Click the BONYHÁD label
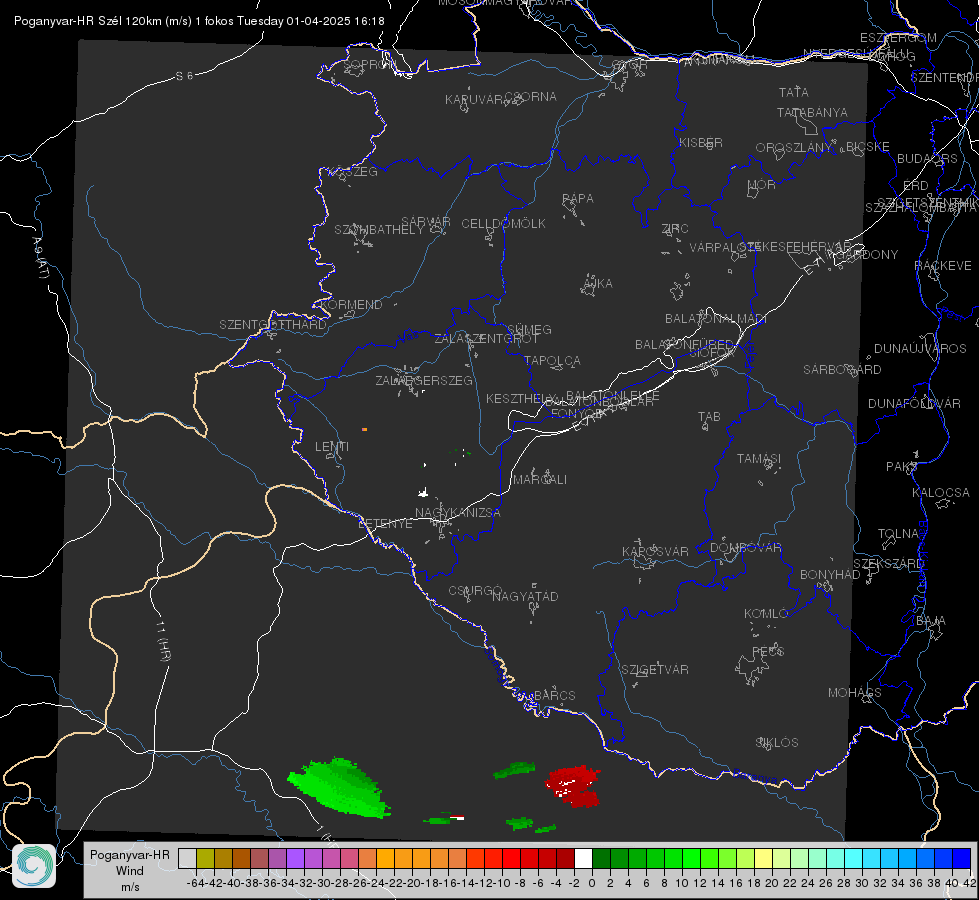Image resolution: width=979 pixels, height=900 pixels. (x=830, y=575)
